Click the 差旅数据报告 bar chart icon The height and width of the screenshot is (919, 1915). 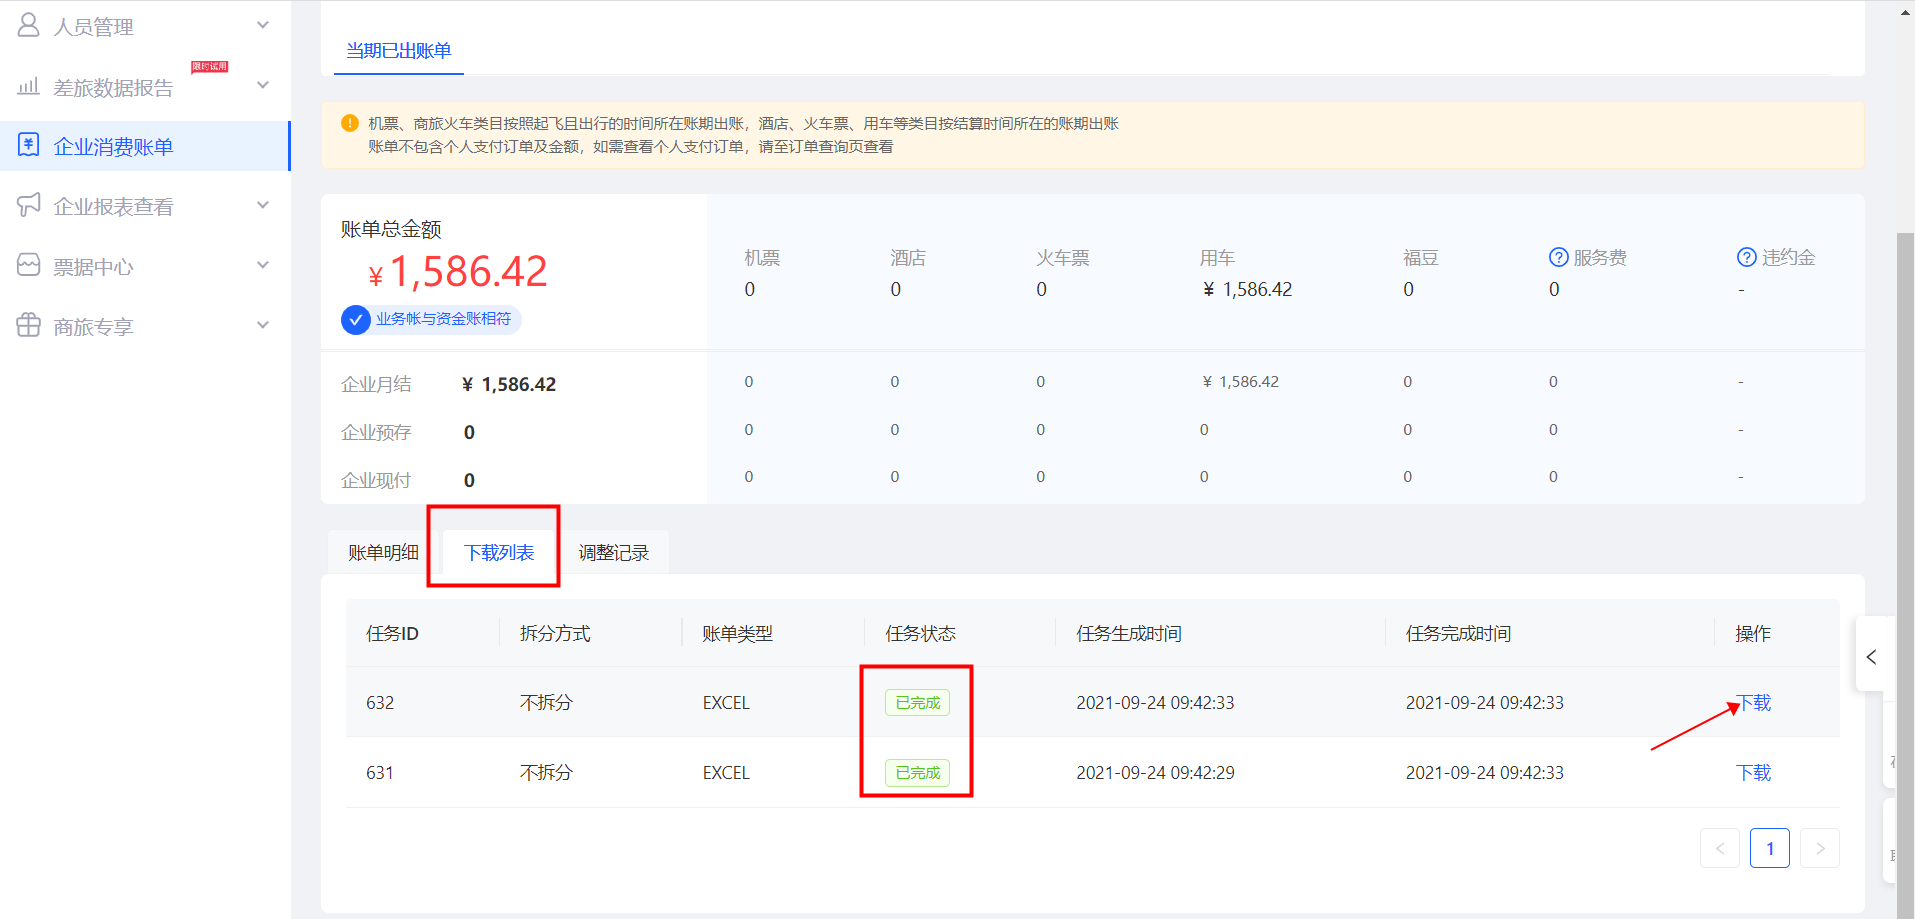tap(29, 86)
